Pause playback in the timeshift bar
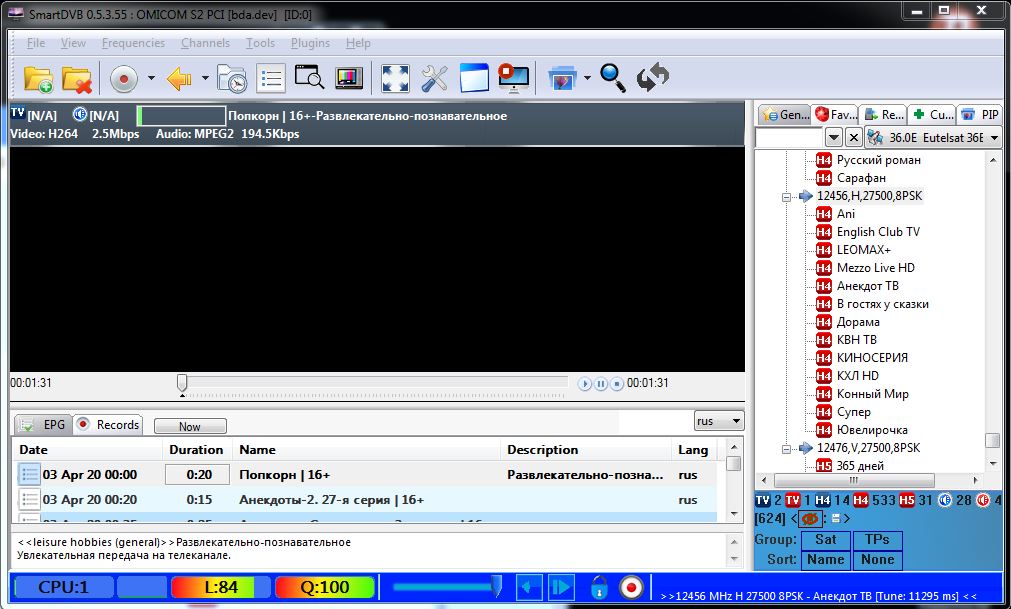 [601, 384]
